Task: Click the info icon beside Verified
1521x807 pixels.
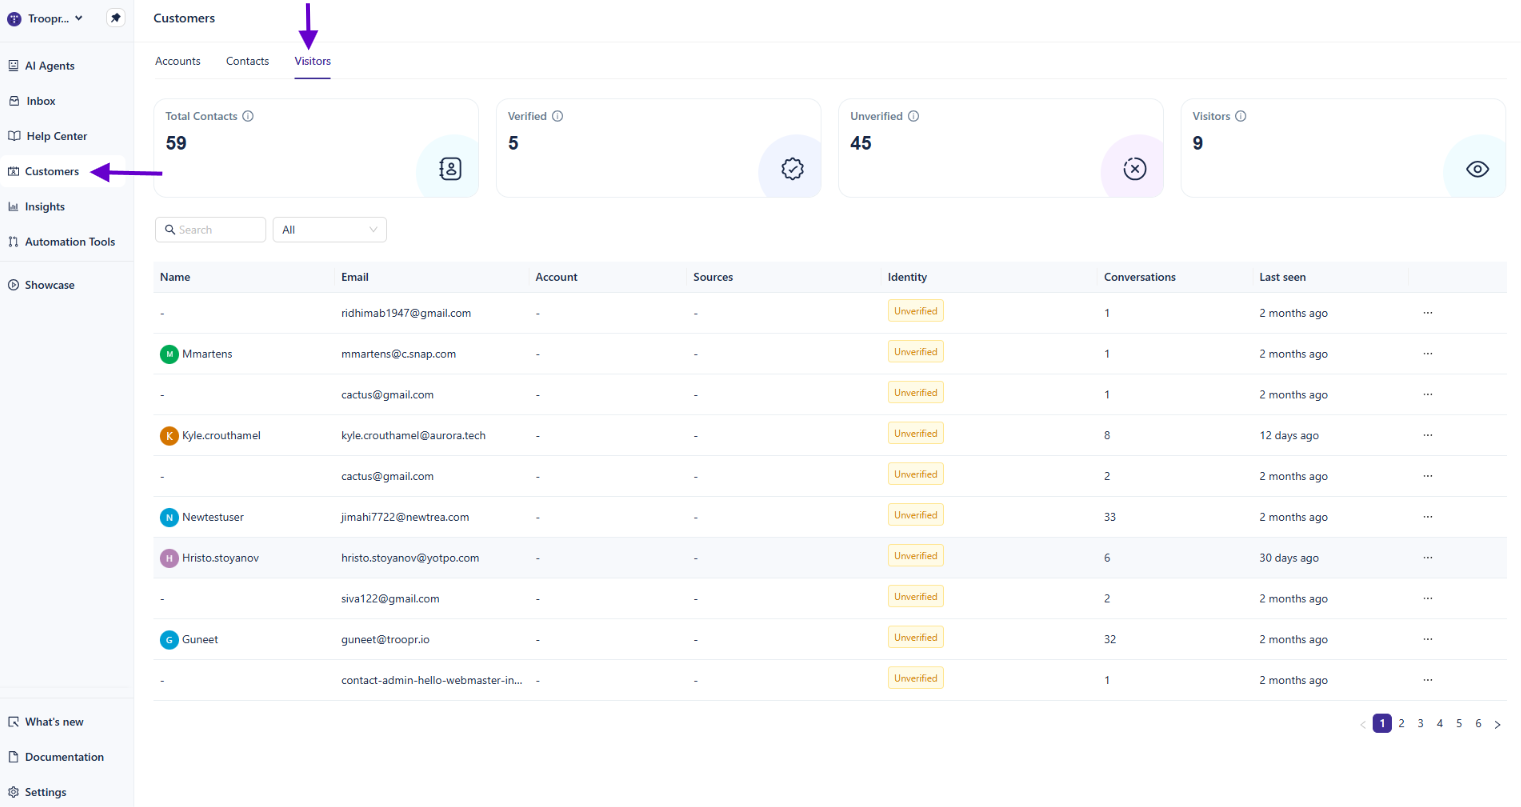Action: 558,116
